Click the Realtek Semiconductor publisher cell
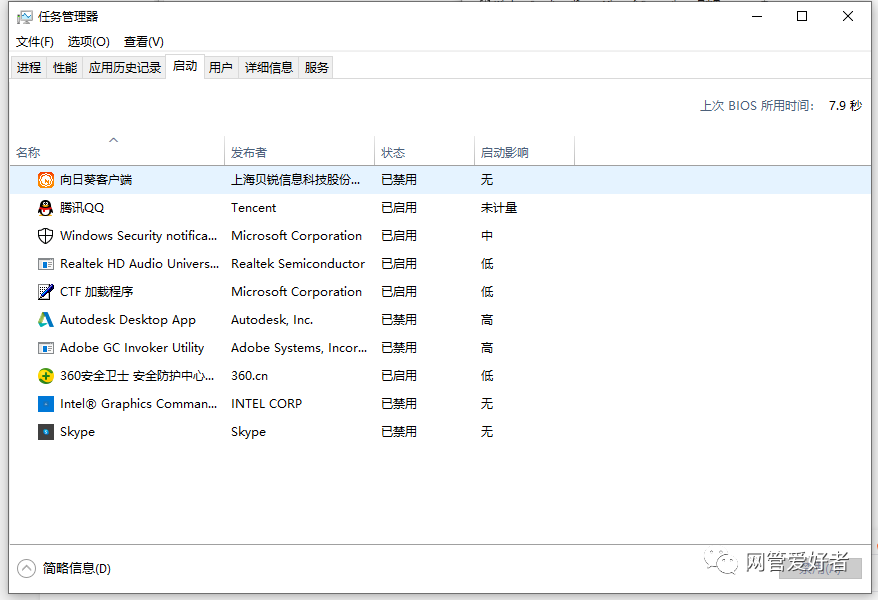878x600 pixels. click(x=298, y=264)
